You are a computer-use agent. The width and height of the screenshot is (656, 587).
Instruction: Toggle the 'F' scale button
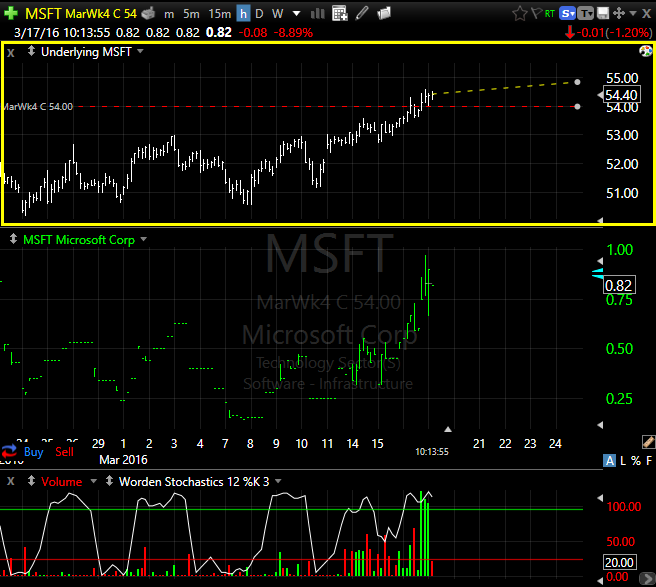pos(649,461)
